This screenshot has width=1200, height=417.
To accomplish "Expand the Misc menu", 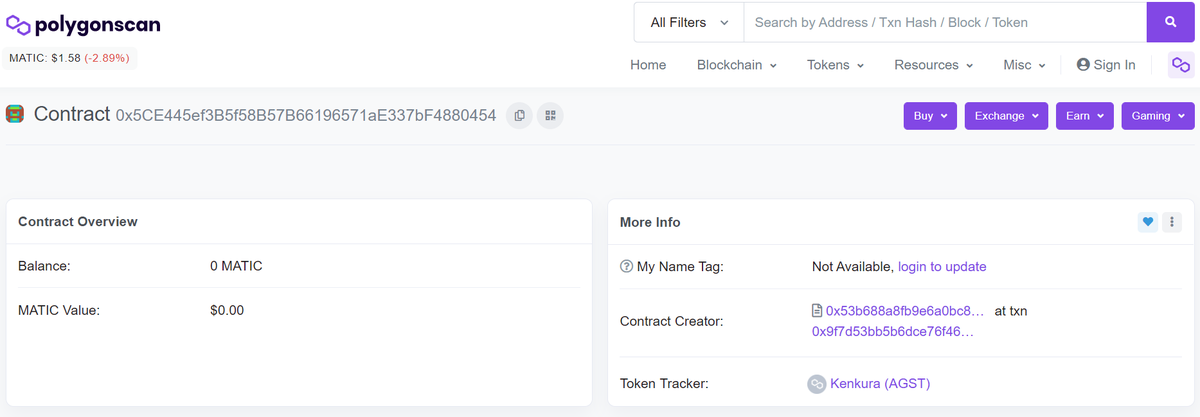I will (x=1024, y=65).
